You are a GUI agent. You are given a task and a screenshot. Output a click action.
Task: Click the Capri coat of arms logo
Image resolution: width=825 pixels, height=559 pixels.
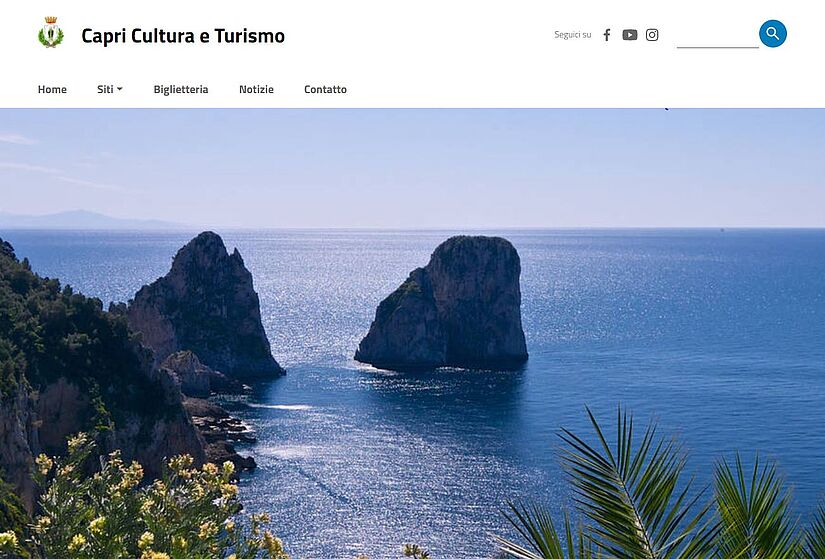point(51,32)
